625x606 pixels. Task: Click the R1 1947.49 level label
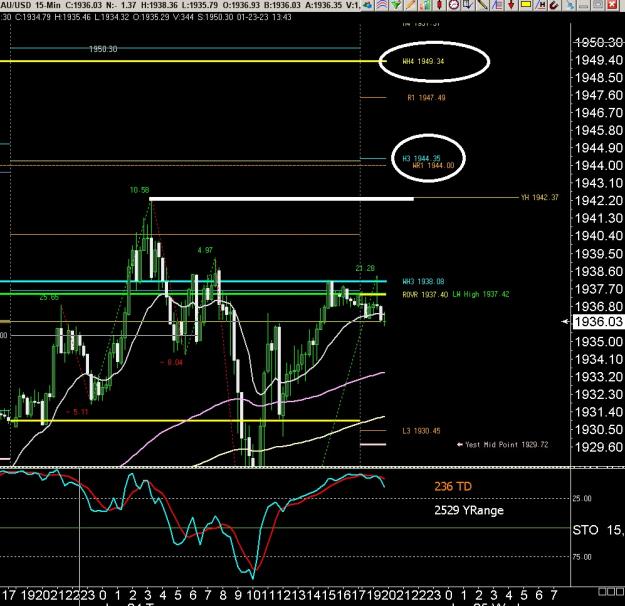(426, 98)
